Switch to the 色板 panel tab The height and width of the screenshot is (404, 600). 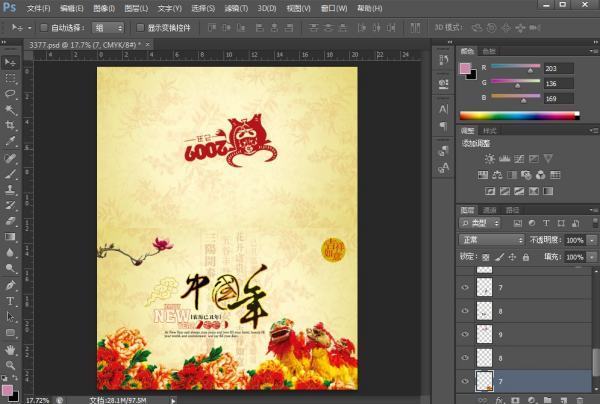pos(489,50)
